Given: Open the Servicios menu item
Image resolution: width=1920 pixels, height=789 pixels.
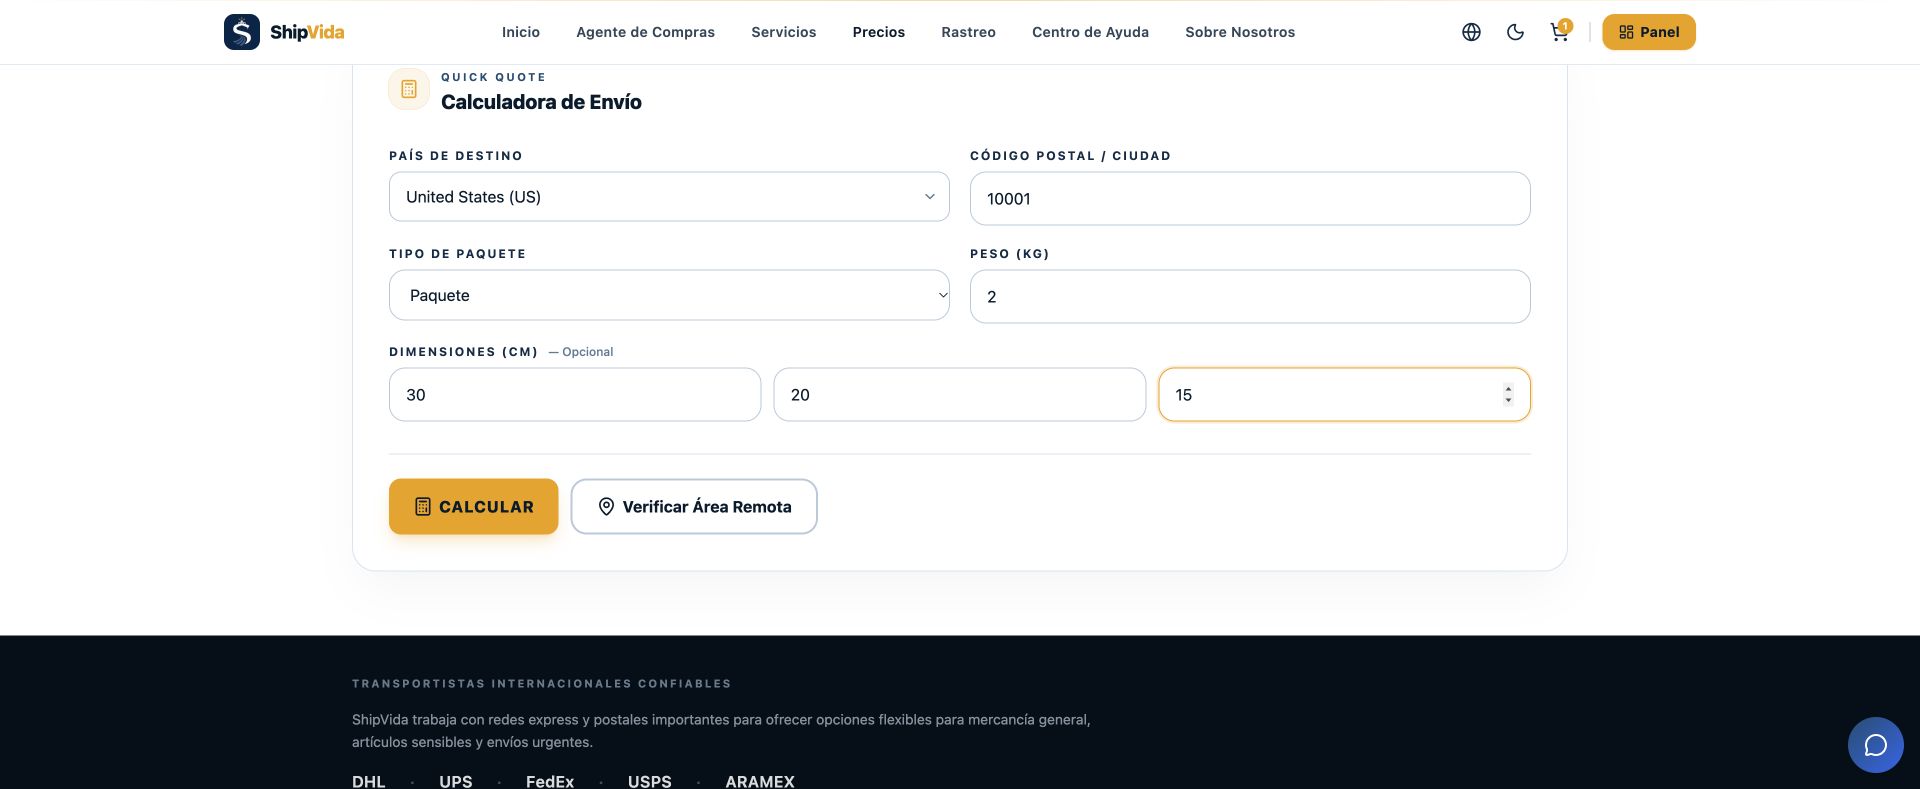Looking at the screenshot, I should point(784,32).
